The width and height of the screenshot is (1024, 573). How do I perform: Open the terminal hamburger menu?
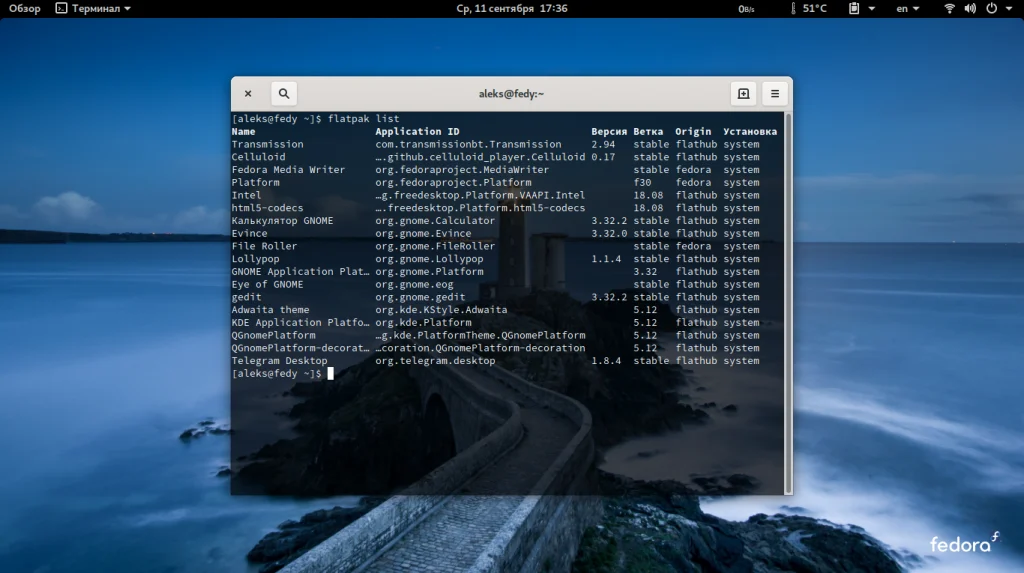(774, 94)
